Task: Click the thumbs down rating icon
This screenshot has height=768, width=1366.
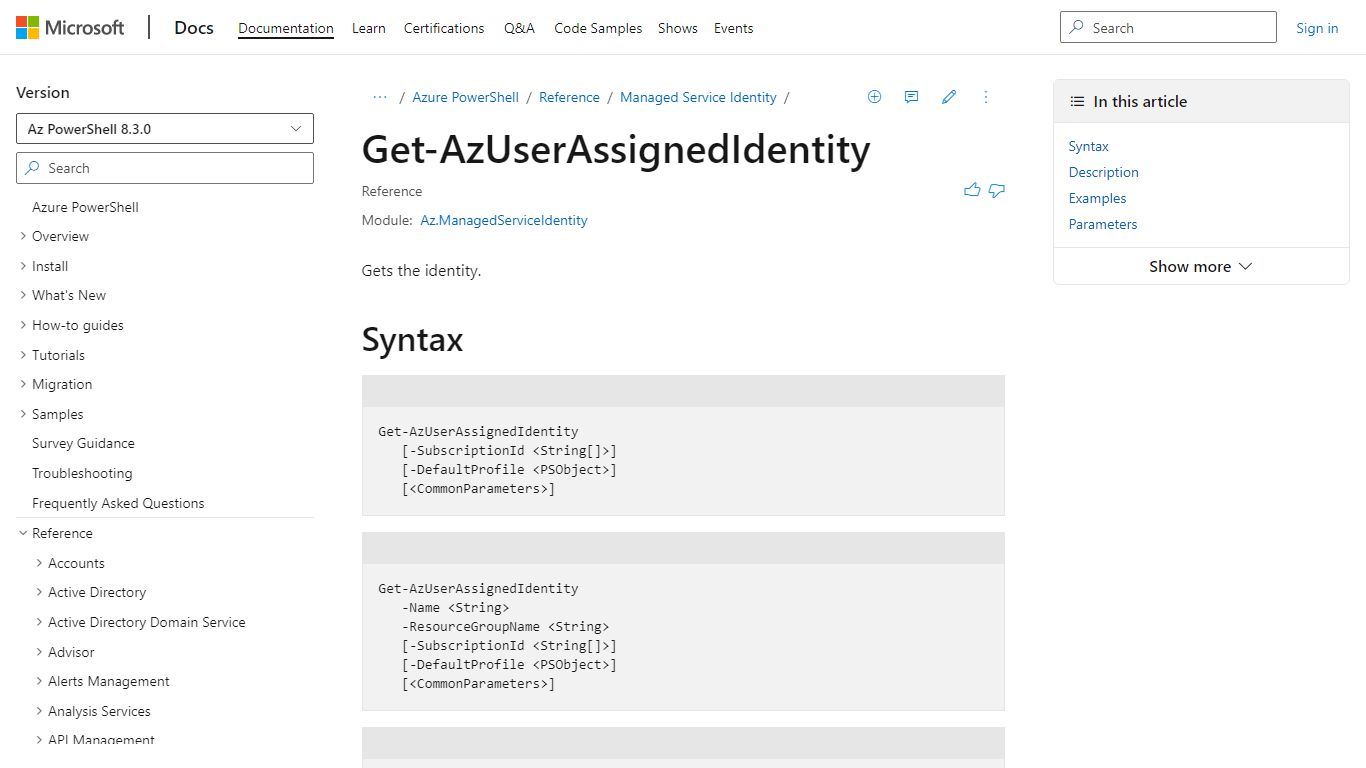Action: (997, 190)
